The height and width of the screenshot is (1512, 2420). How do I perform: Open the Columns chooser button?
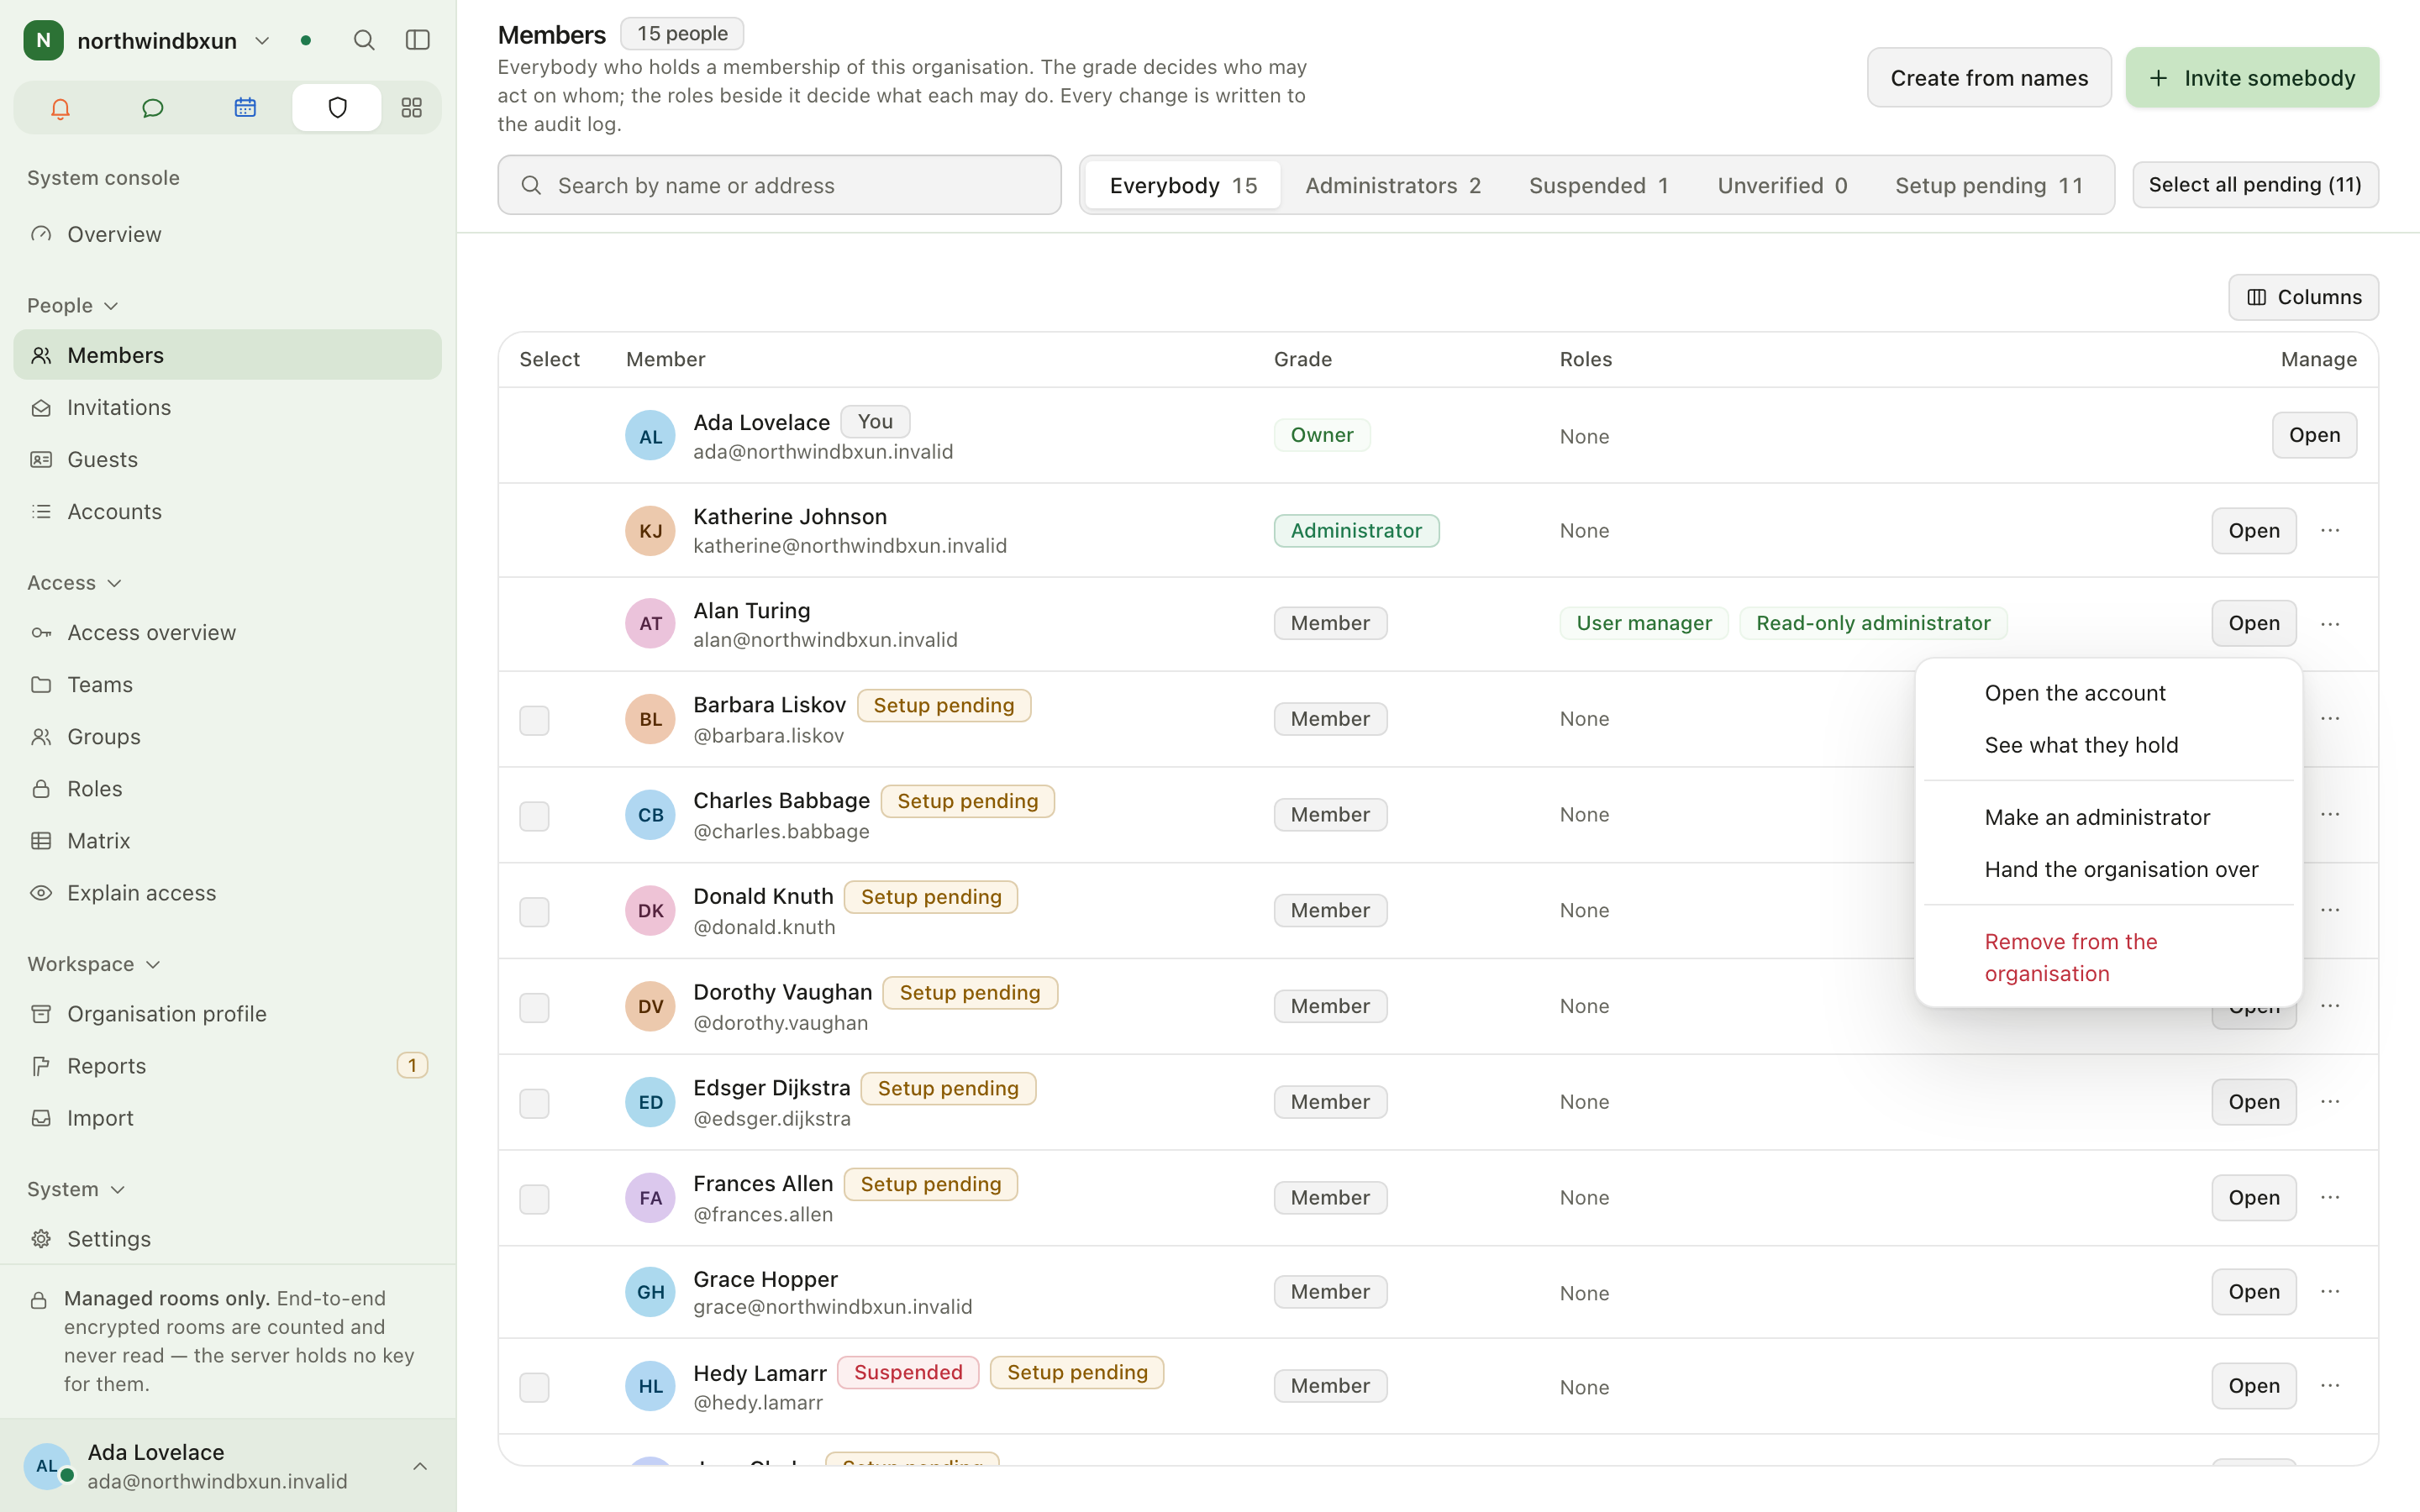point(2303,297)
